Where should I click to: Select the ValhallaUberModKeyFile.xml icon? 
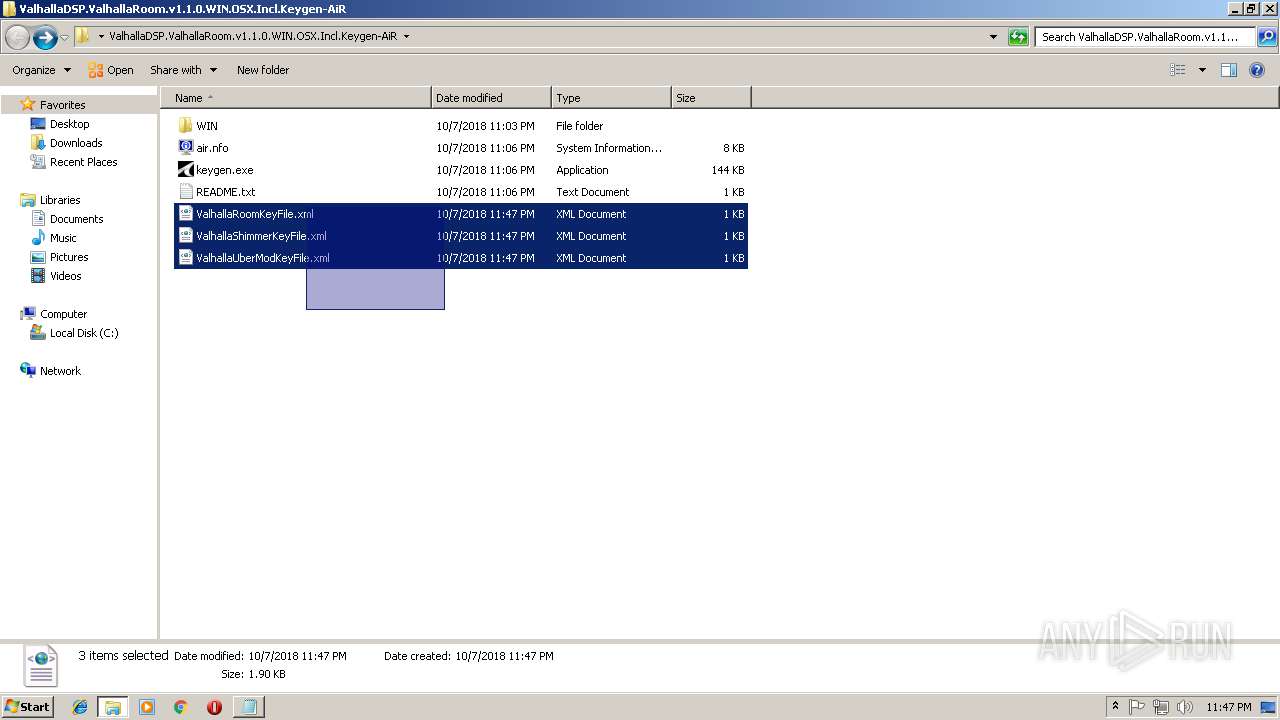click(185, 258)
